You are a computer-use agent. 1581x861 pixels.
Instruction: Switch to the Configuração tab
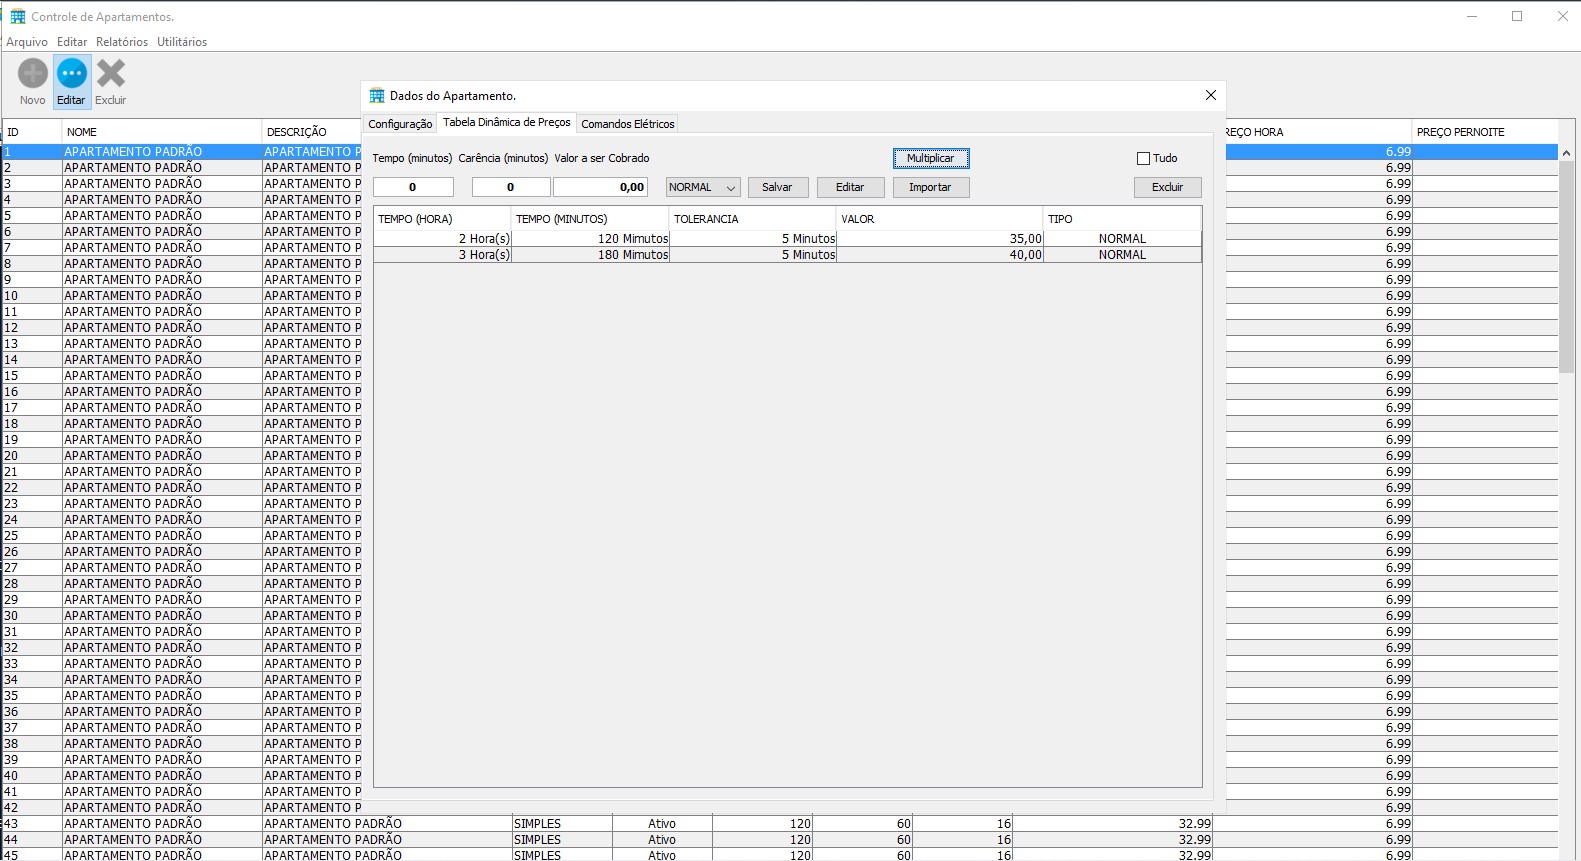coord(400,124)
